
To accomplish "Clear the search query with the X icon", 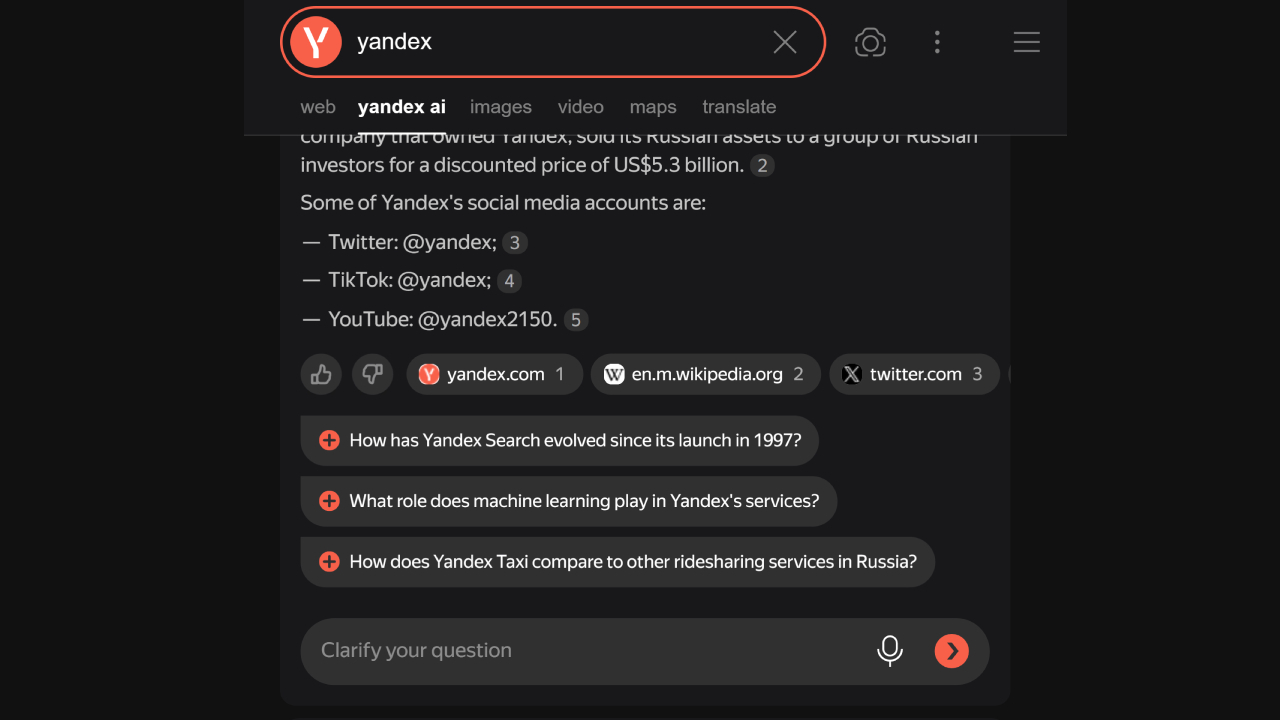I will [785, 41].
